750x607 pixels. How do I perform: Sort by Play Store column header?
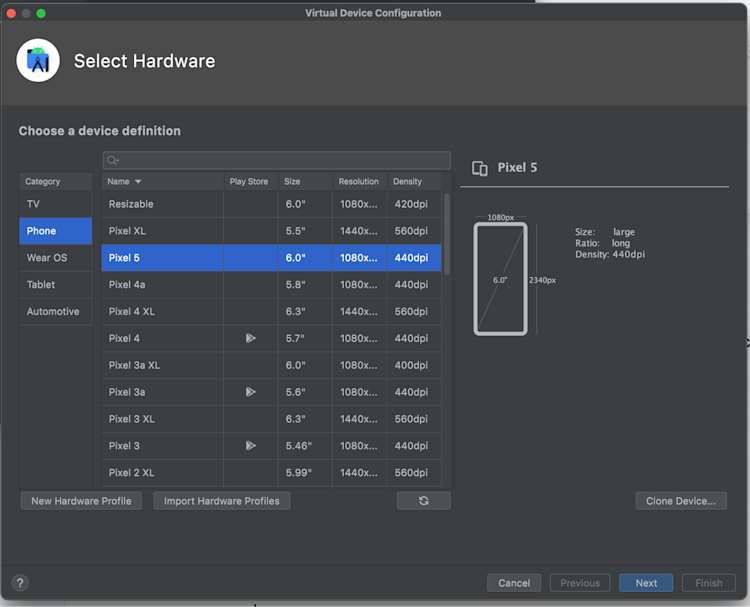pyautogui.click(x=249, y=182)
